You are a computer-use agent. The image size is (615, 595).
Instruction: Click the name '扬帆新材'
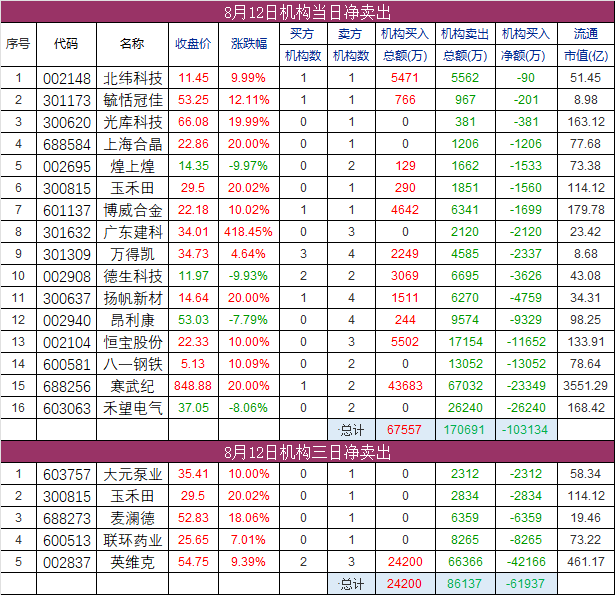[133, 298]
